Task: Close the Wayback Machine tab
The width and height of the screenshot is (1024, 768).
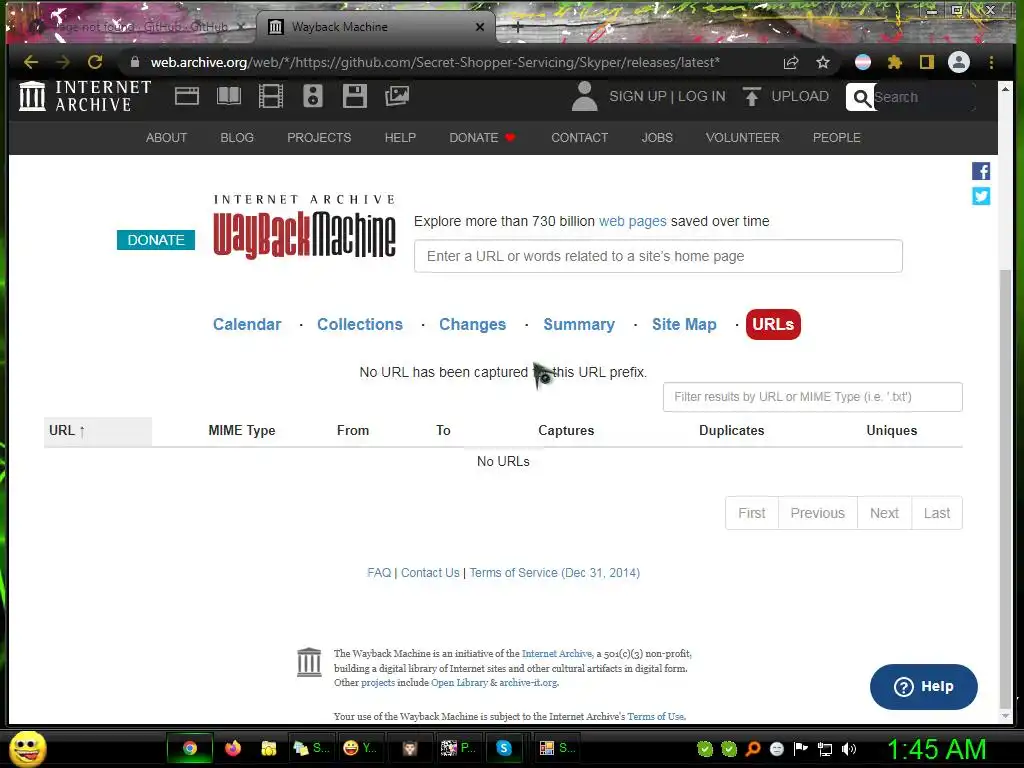Action: click(480, 27)
